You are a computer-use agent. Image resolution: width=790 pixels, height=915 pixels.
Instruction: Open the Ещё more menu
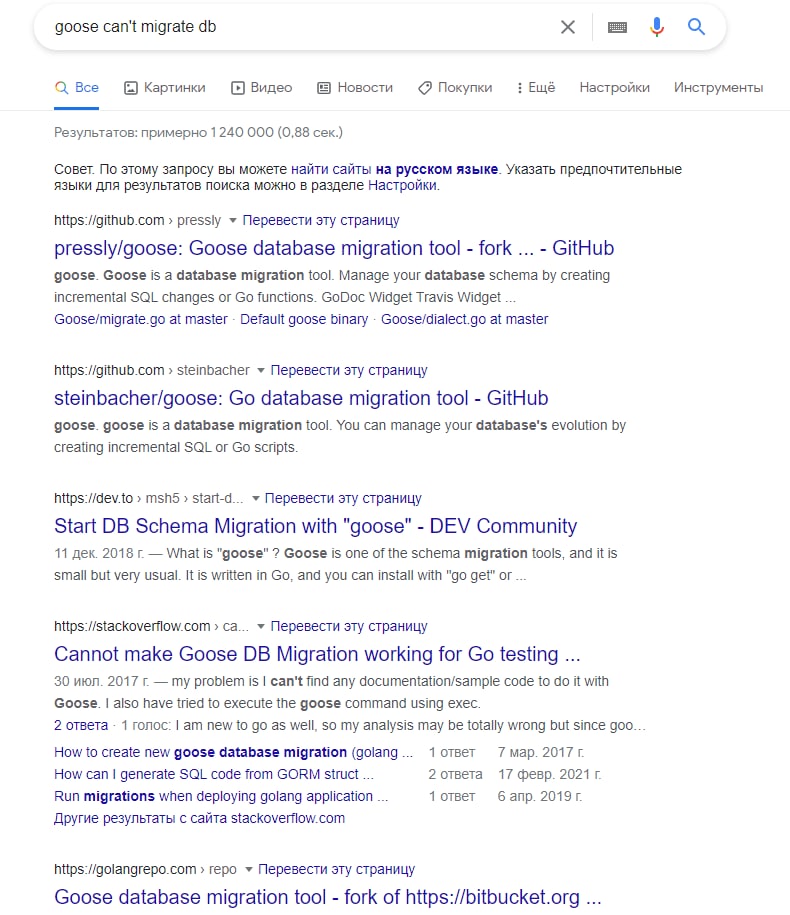point(536,88)
